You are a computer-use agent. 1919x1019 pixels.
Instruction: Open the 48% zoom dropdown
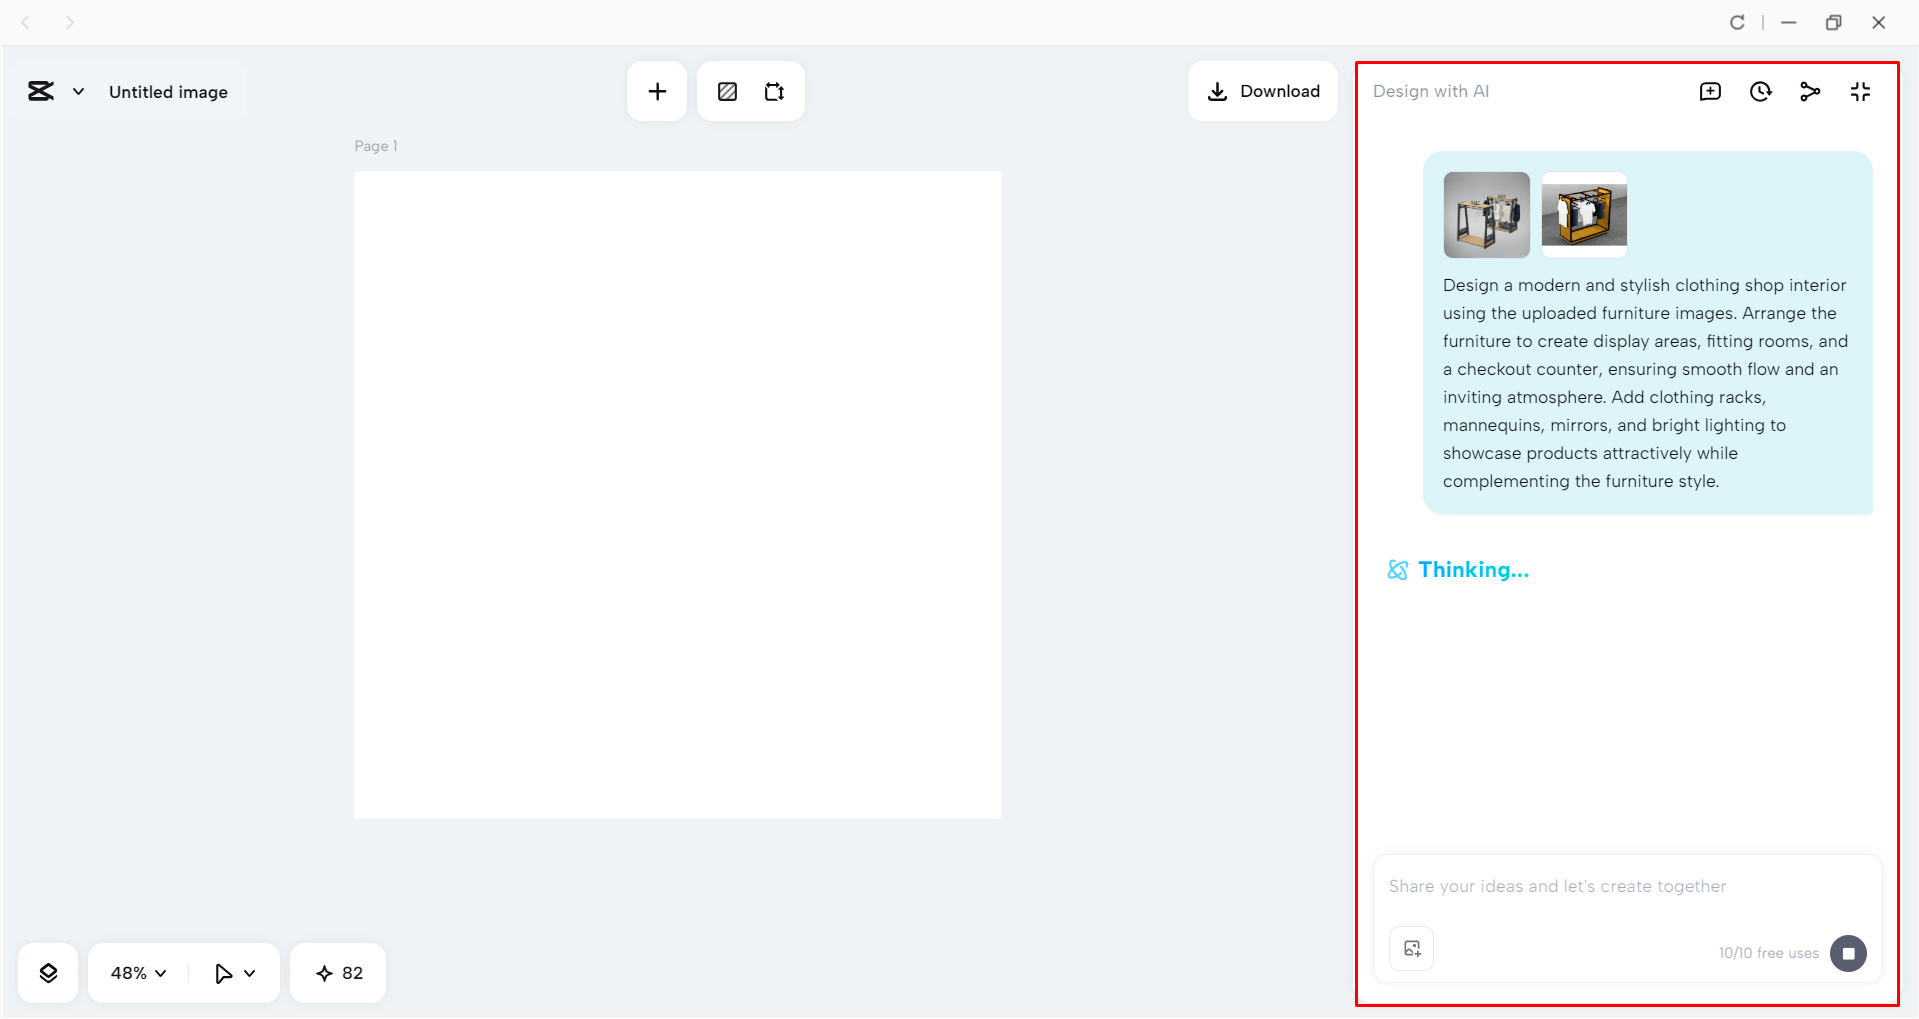click(138, 973)
